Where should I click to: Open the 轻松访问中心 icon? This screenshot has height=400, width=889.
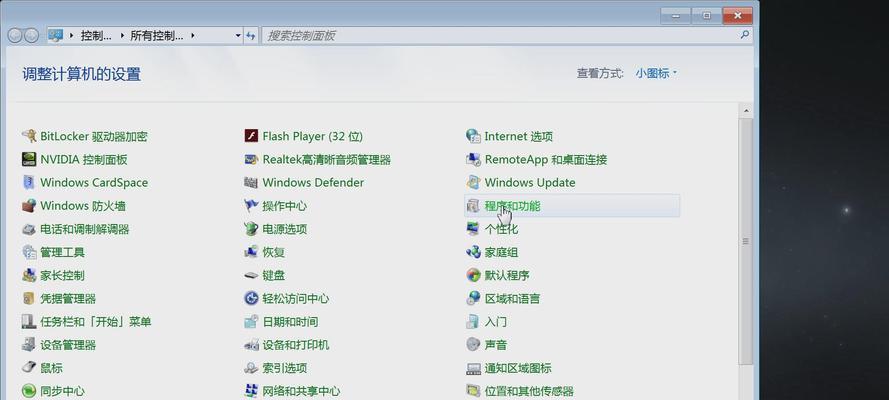[x=251, y=299]
